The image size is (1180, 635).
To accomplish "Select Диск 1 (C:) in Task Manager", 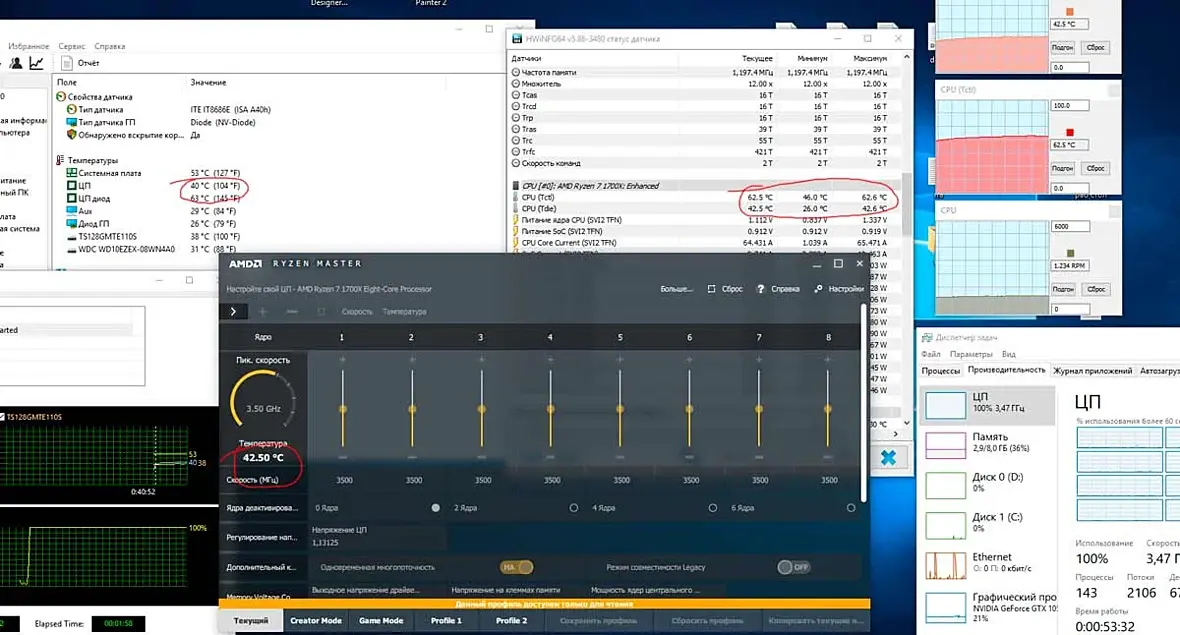I will coord(945,525).
